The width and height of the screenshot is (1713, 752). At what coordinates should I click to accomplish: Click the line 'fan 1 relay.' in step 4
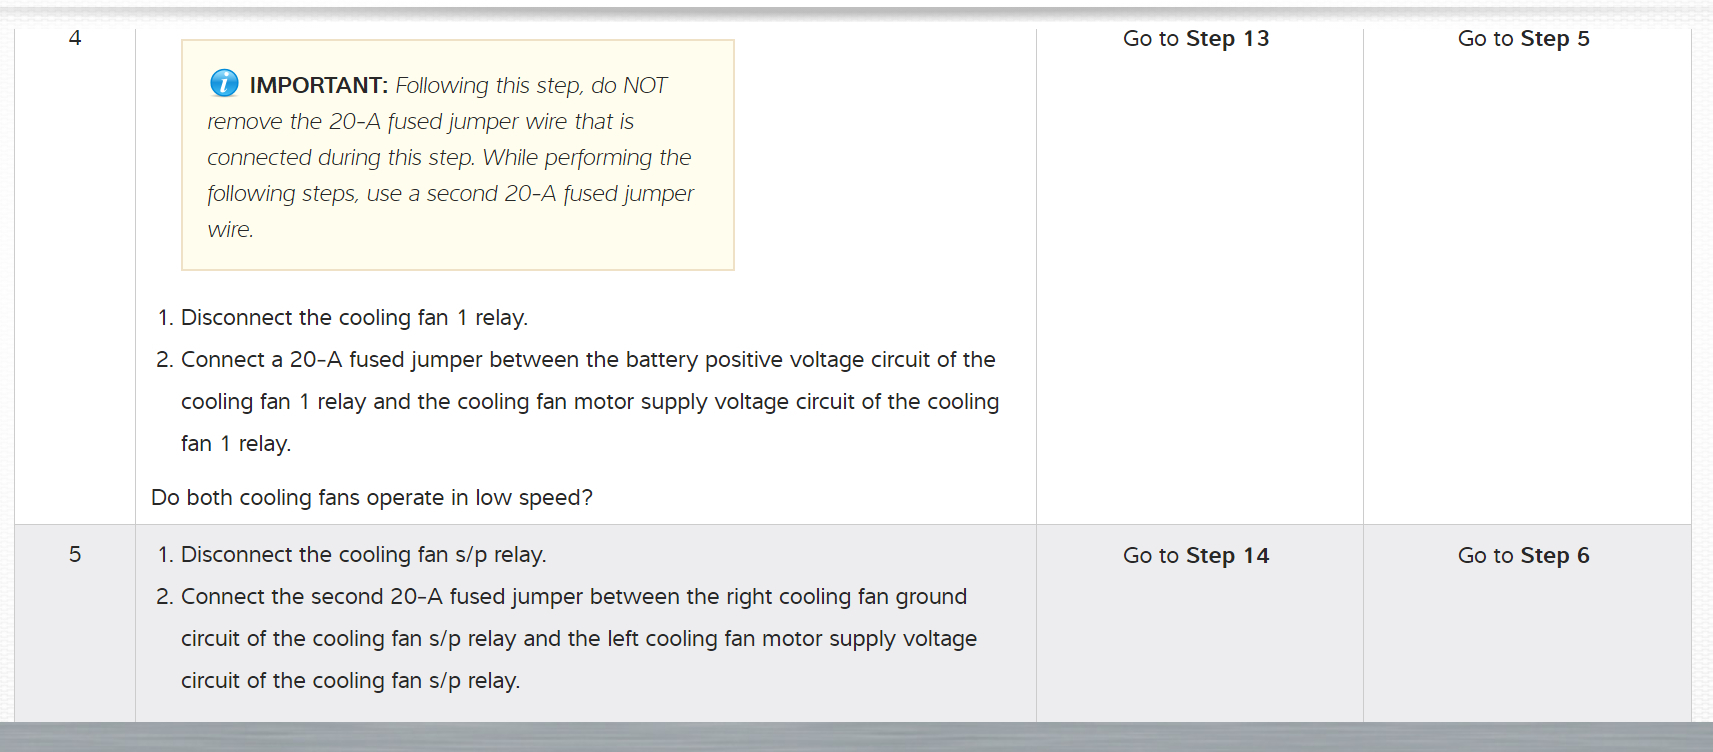coord(236,444)
